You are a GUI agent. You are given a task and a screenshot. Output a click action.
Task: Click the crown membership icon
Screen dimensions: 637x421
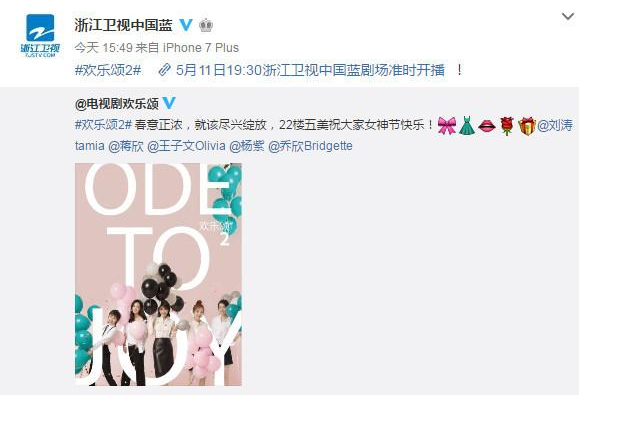206,25
